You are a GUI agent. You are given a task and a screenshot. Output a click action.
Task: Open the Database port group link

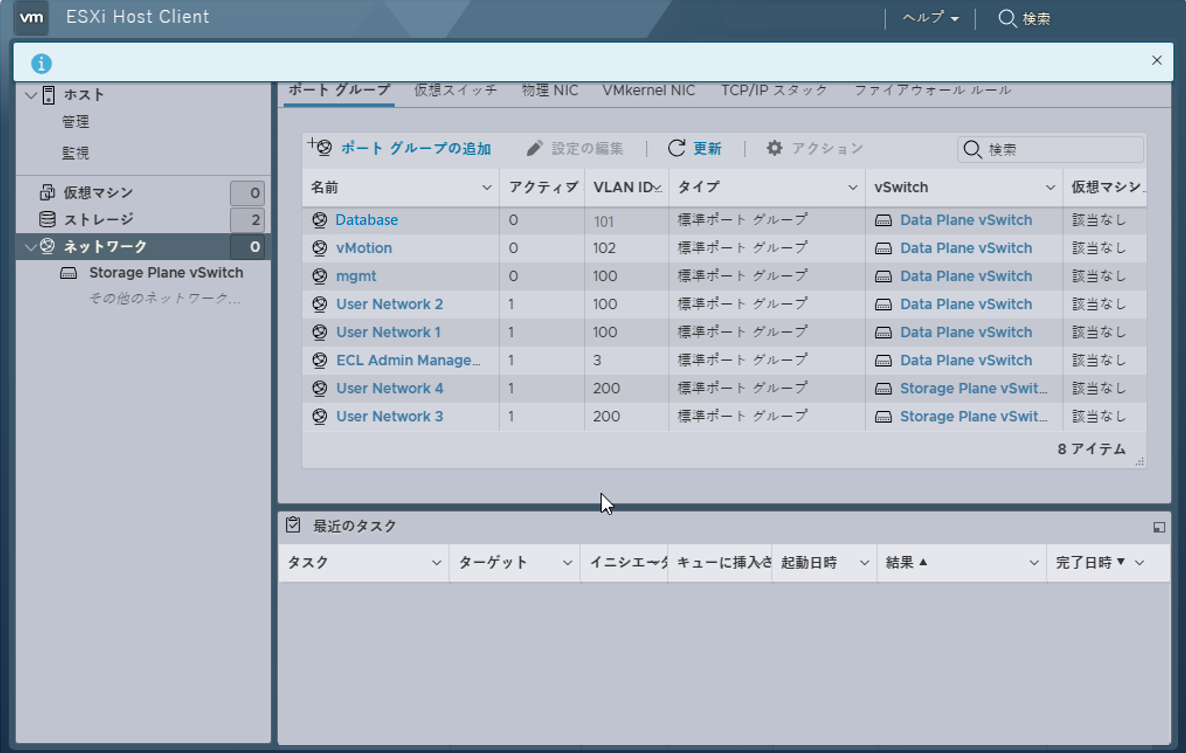(367, 220)
